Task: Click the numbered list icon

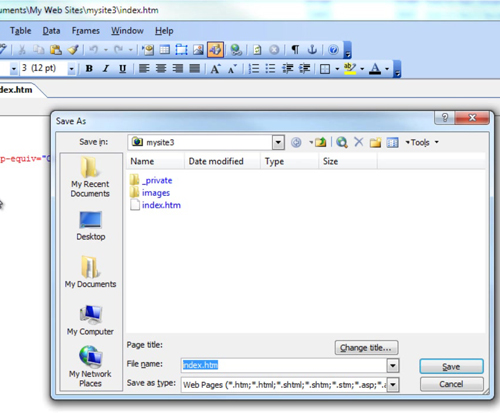Action: (254, 69)
